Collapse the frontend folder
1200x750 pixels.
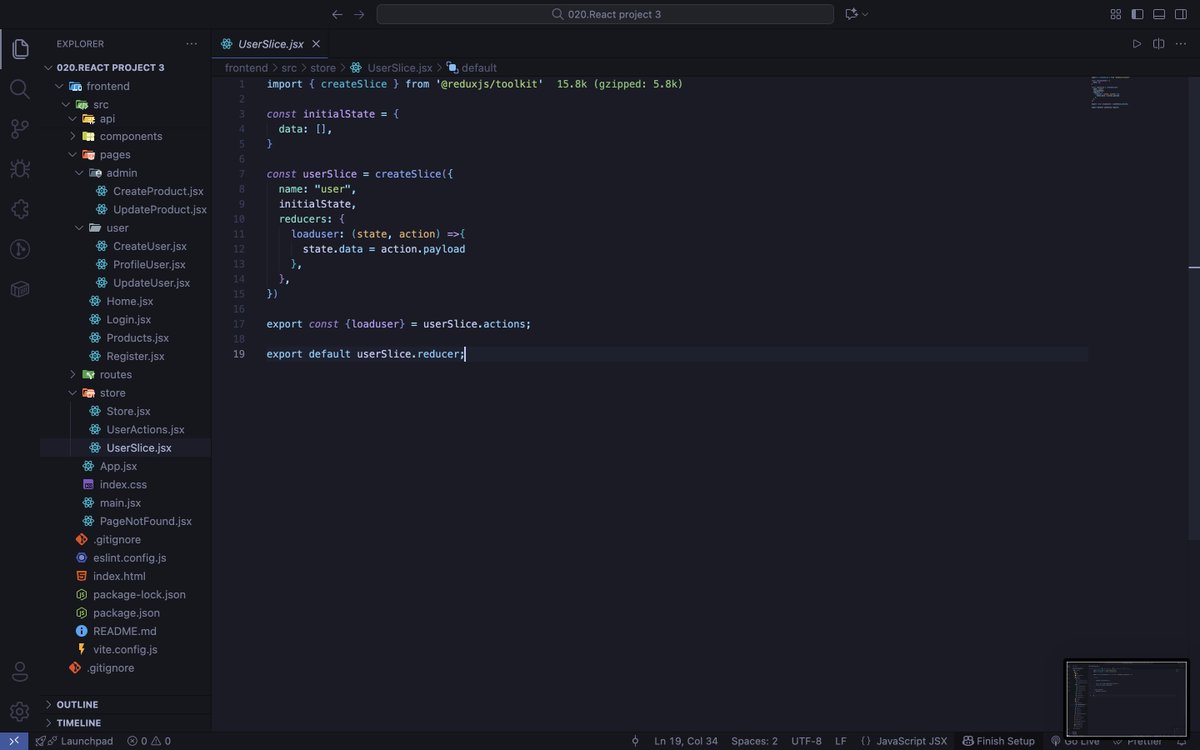click(60, 86)
